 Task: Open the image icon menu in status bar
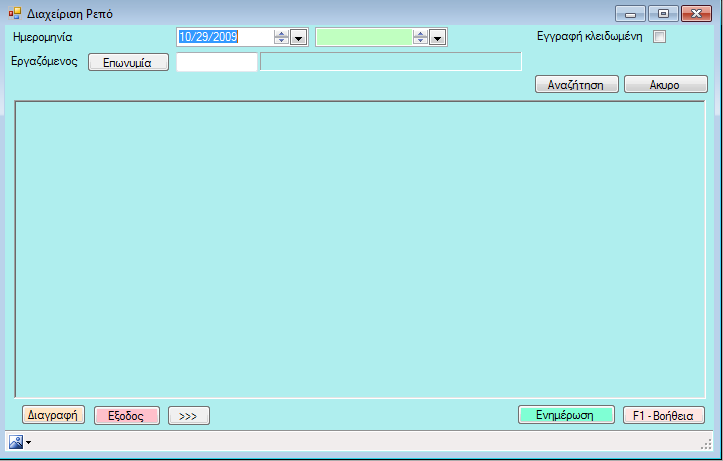tap(20, 442)
